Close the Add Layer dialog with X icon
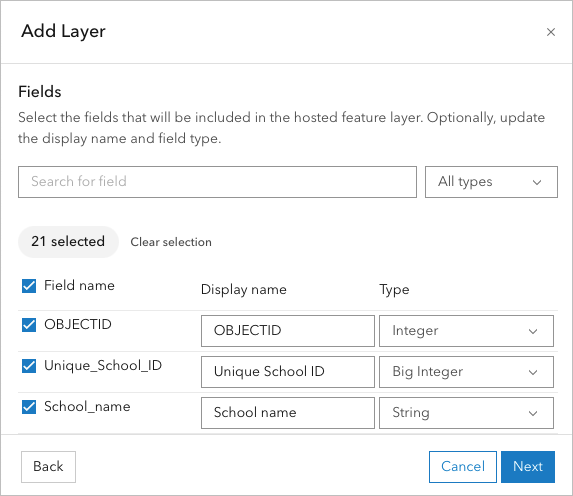The image size is (573, 496). click(551, 32)
